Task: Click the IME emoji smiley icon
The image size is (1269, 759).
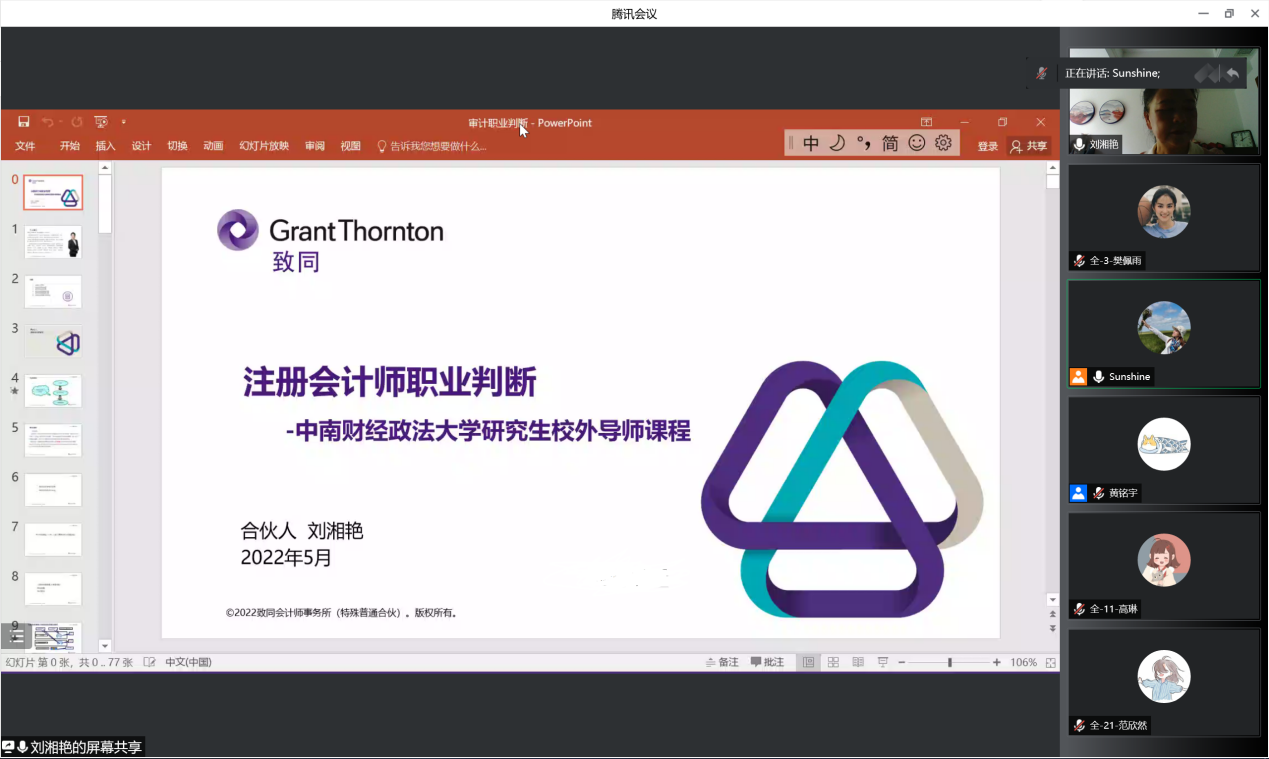Action: pyautogui.click(x=917, y=143)
